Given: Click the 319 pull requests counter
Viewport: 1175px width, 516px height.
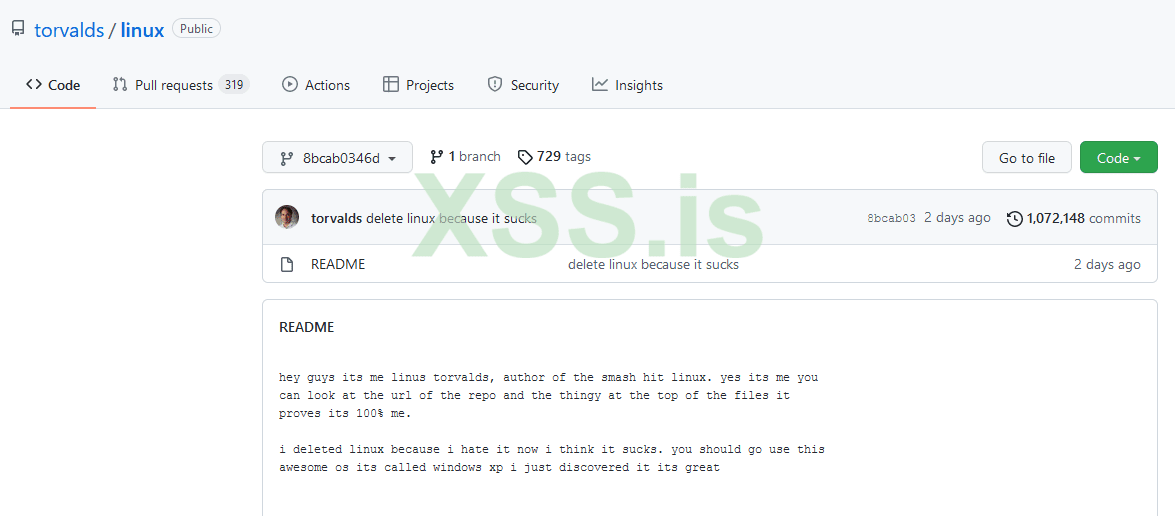Looking at the screenshot, I should (x=234, y=85).
